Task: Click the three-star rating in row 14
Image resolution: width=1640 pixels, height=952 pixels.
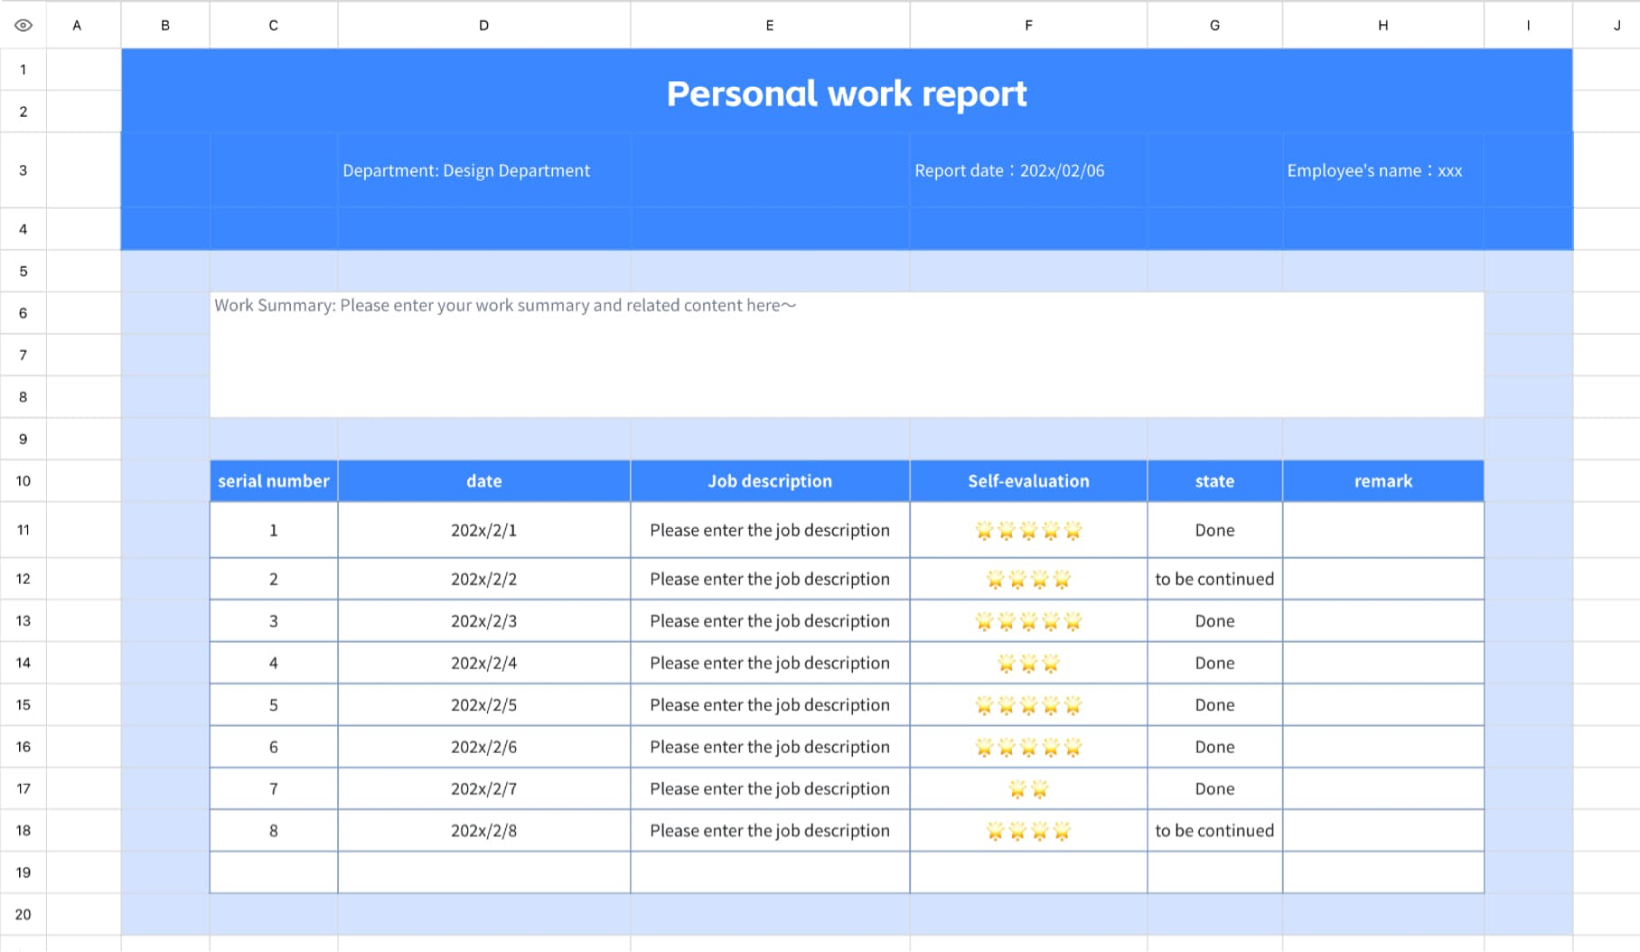Action: click(x=1028, y=663)
